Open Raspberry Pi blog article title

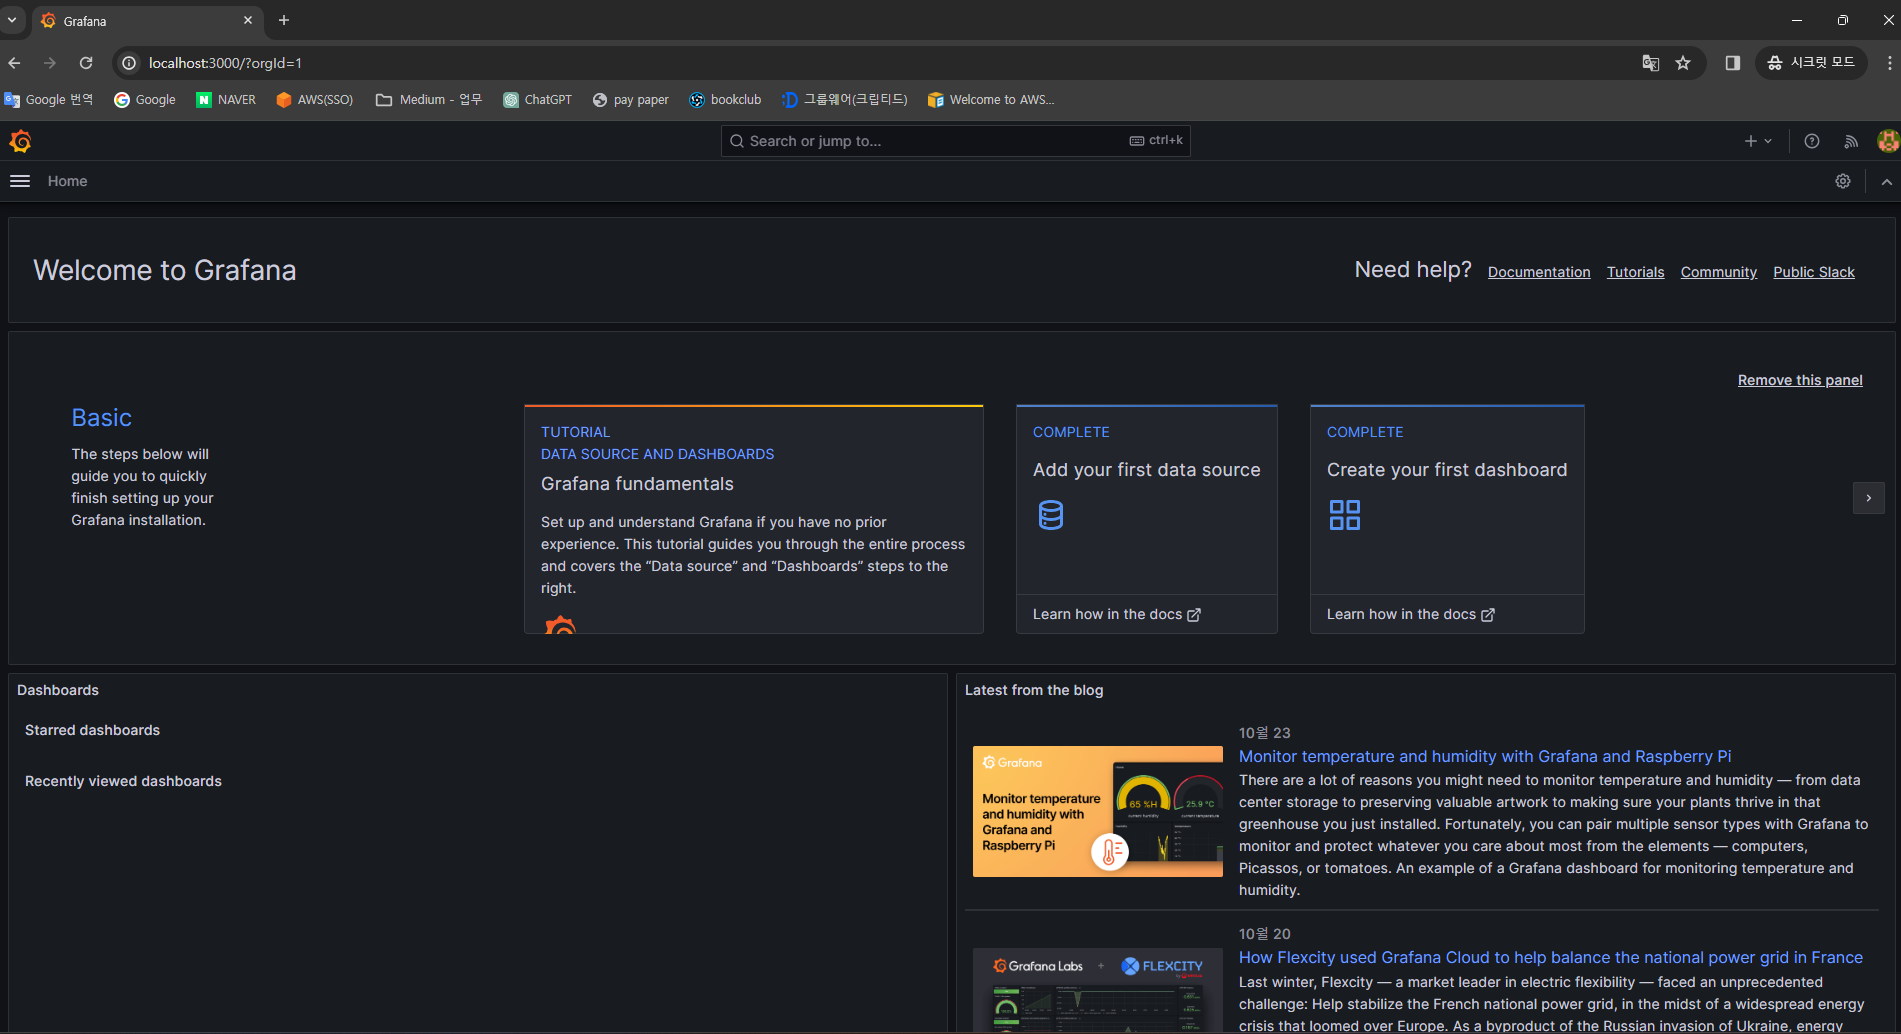tap(1485, 757)
